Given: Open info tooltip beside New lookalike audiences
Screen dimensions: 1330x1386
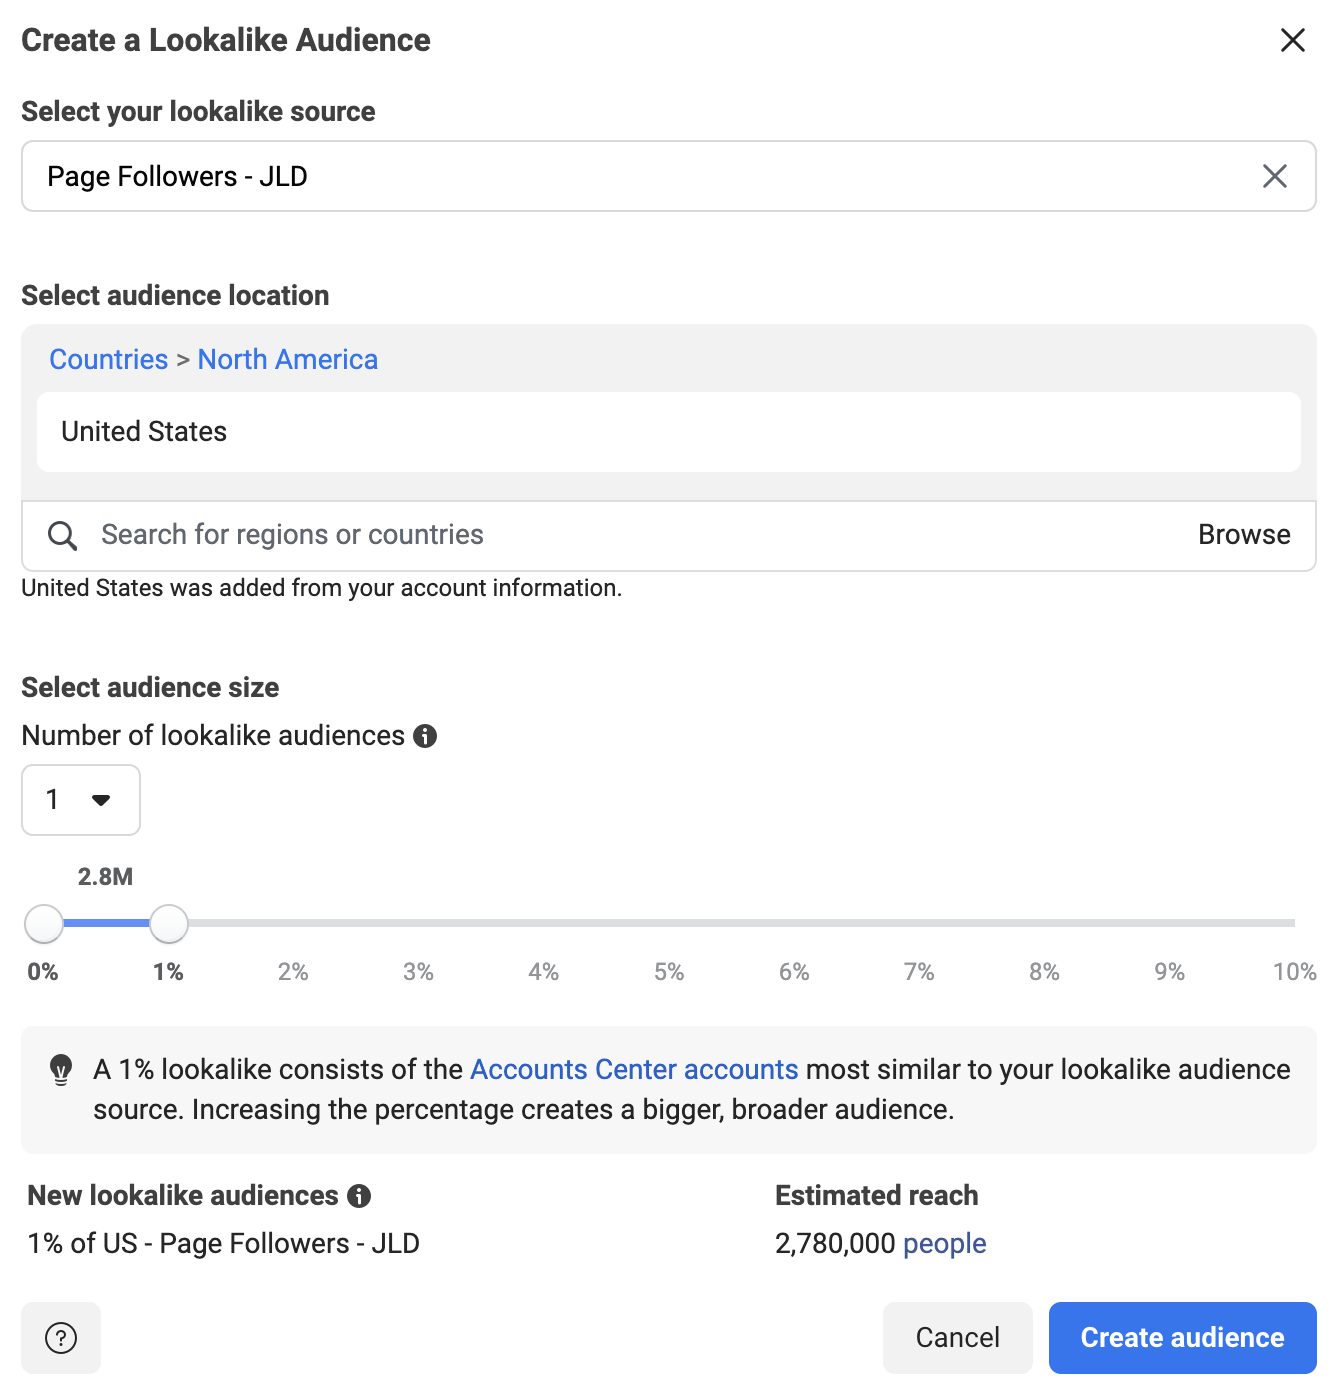Looking at the screenshot, I should [359, 1196].
